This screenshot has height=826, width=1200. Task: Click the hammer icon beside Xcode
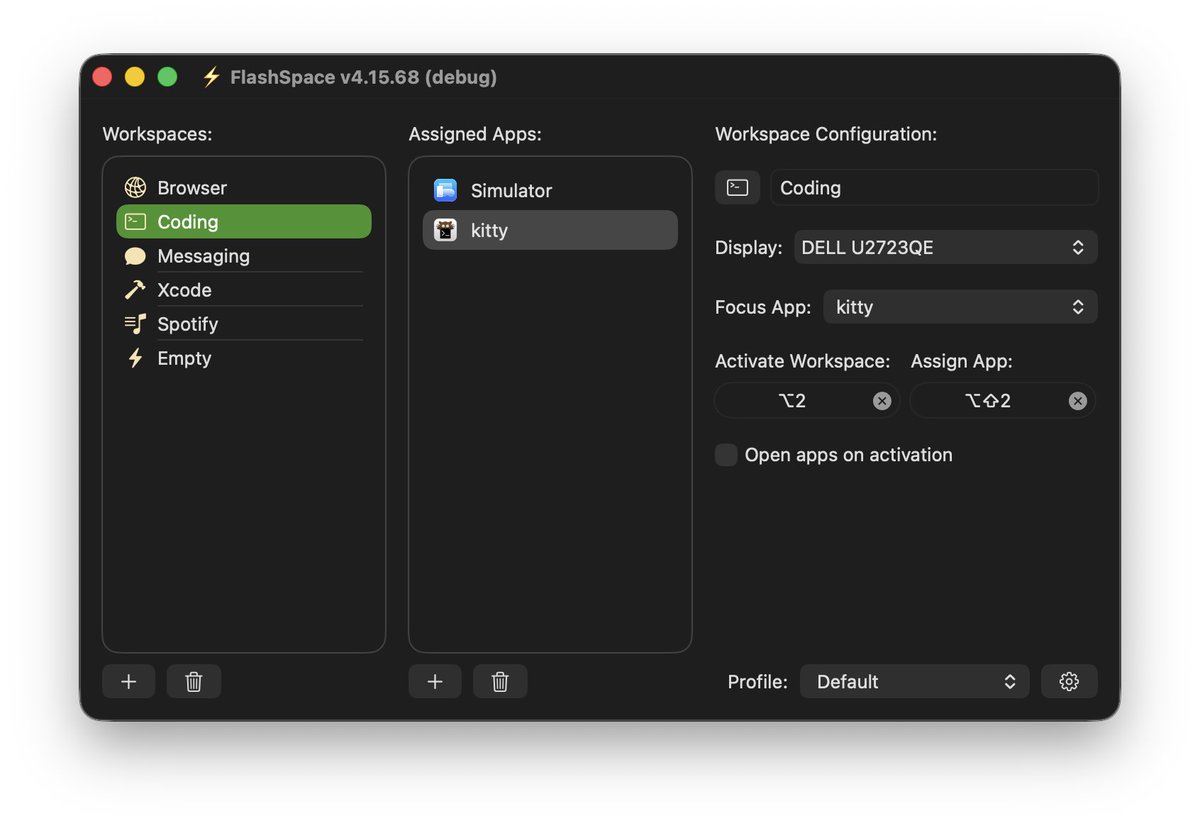pos(135,290)
